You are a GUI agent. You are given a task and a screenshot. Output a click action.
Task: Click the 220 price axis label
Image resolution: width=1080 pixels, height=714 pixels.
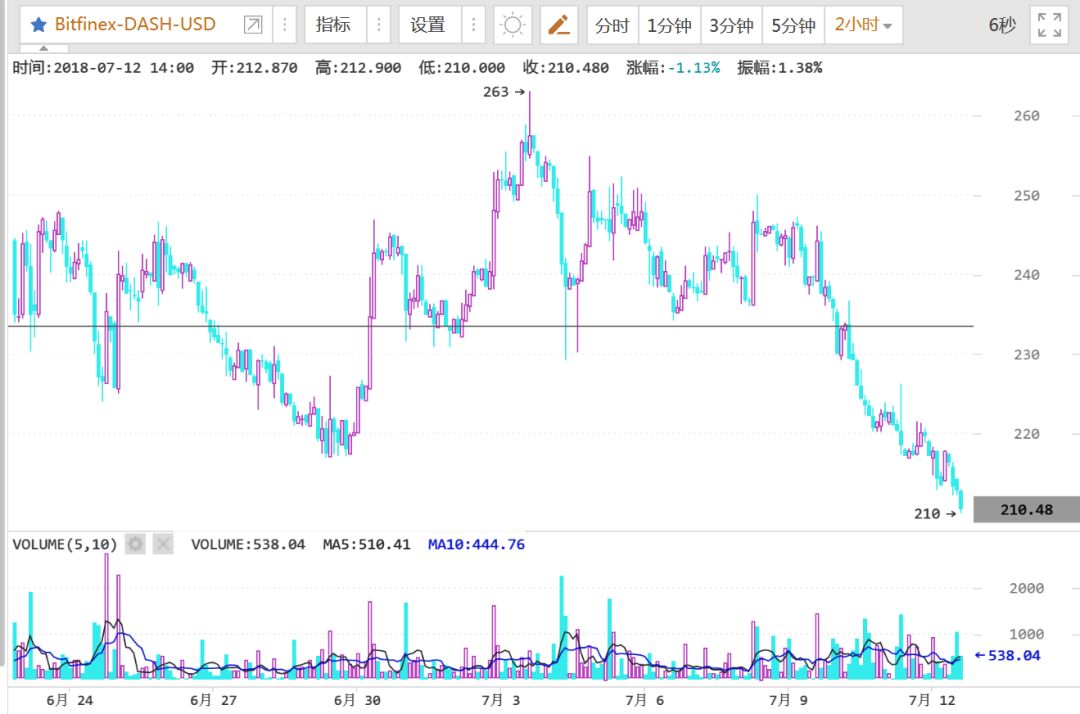click(1026, 434)
